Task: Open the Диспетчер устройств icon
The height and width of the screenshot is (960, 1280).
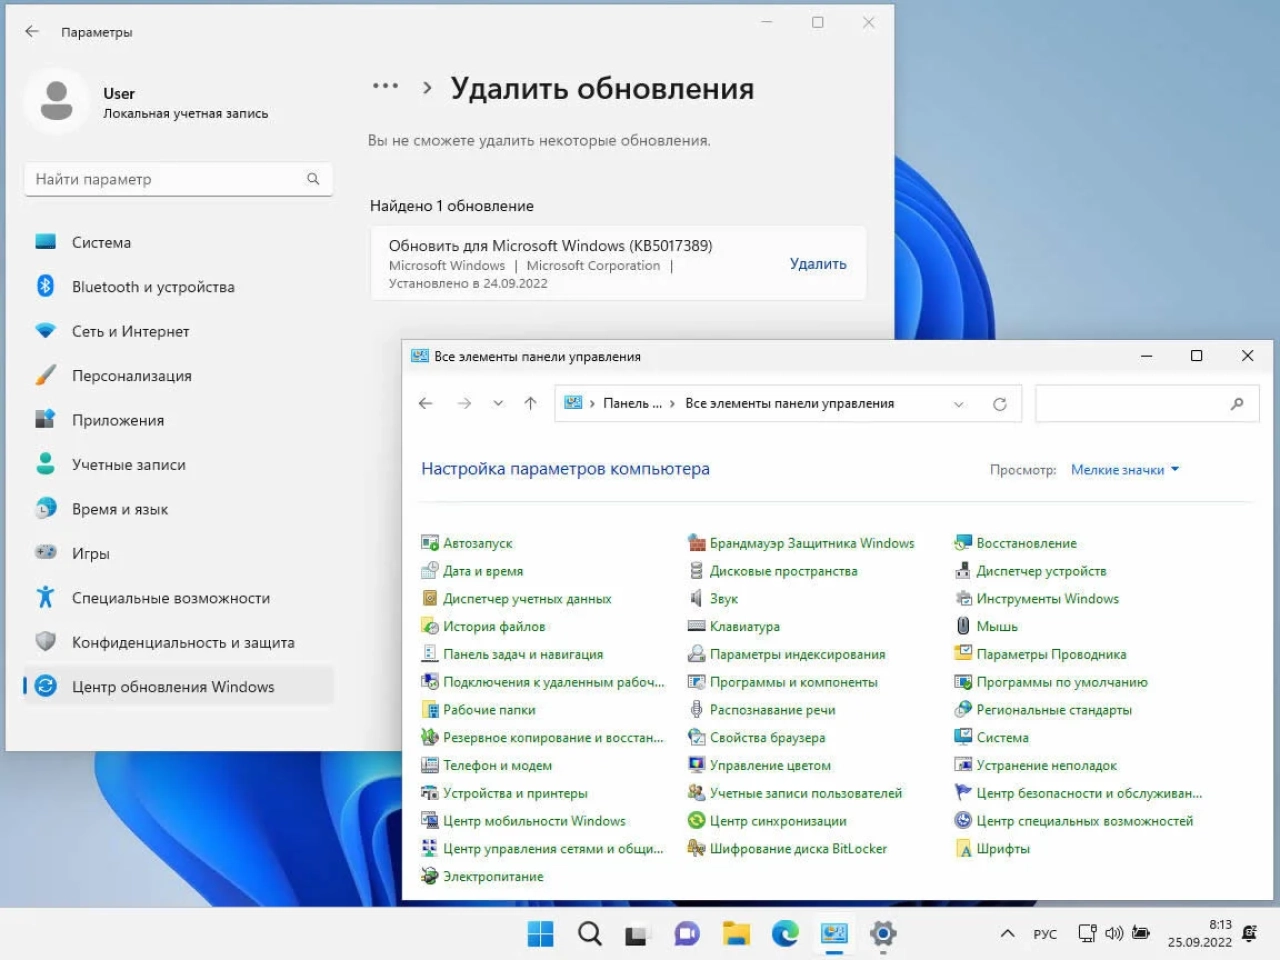Action: point(963,571)
